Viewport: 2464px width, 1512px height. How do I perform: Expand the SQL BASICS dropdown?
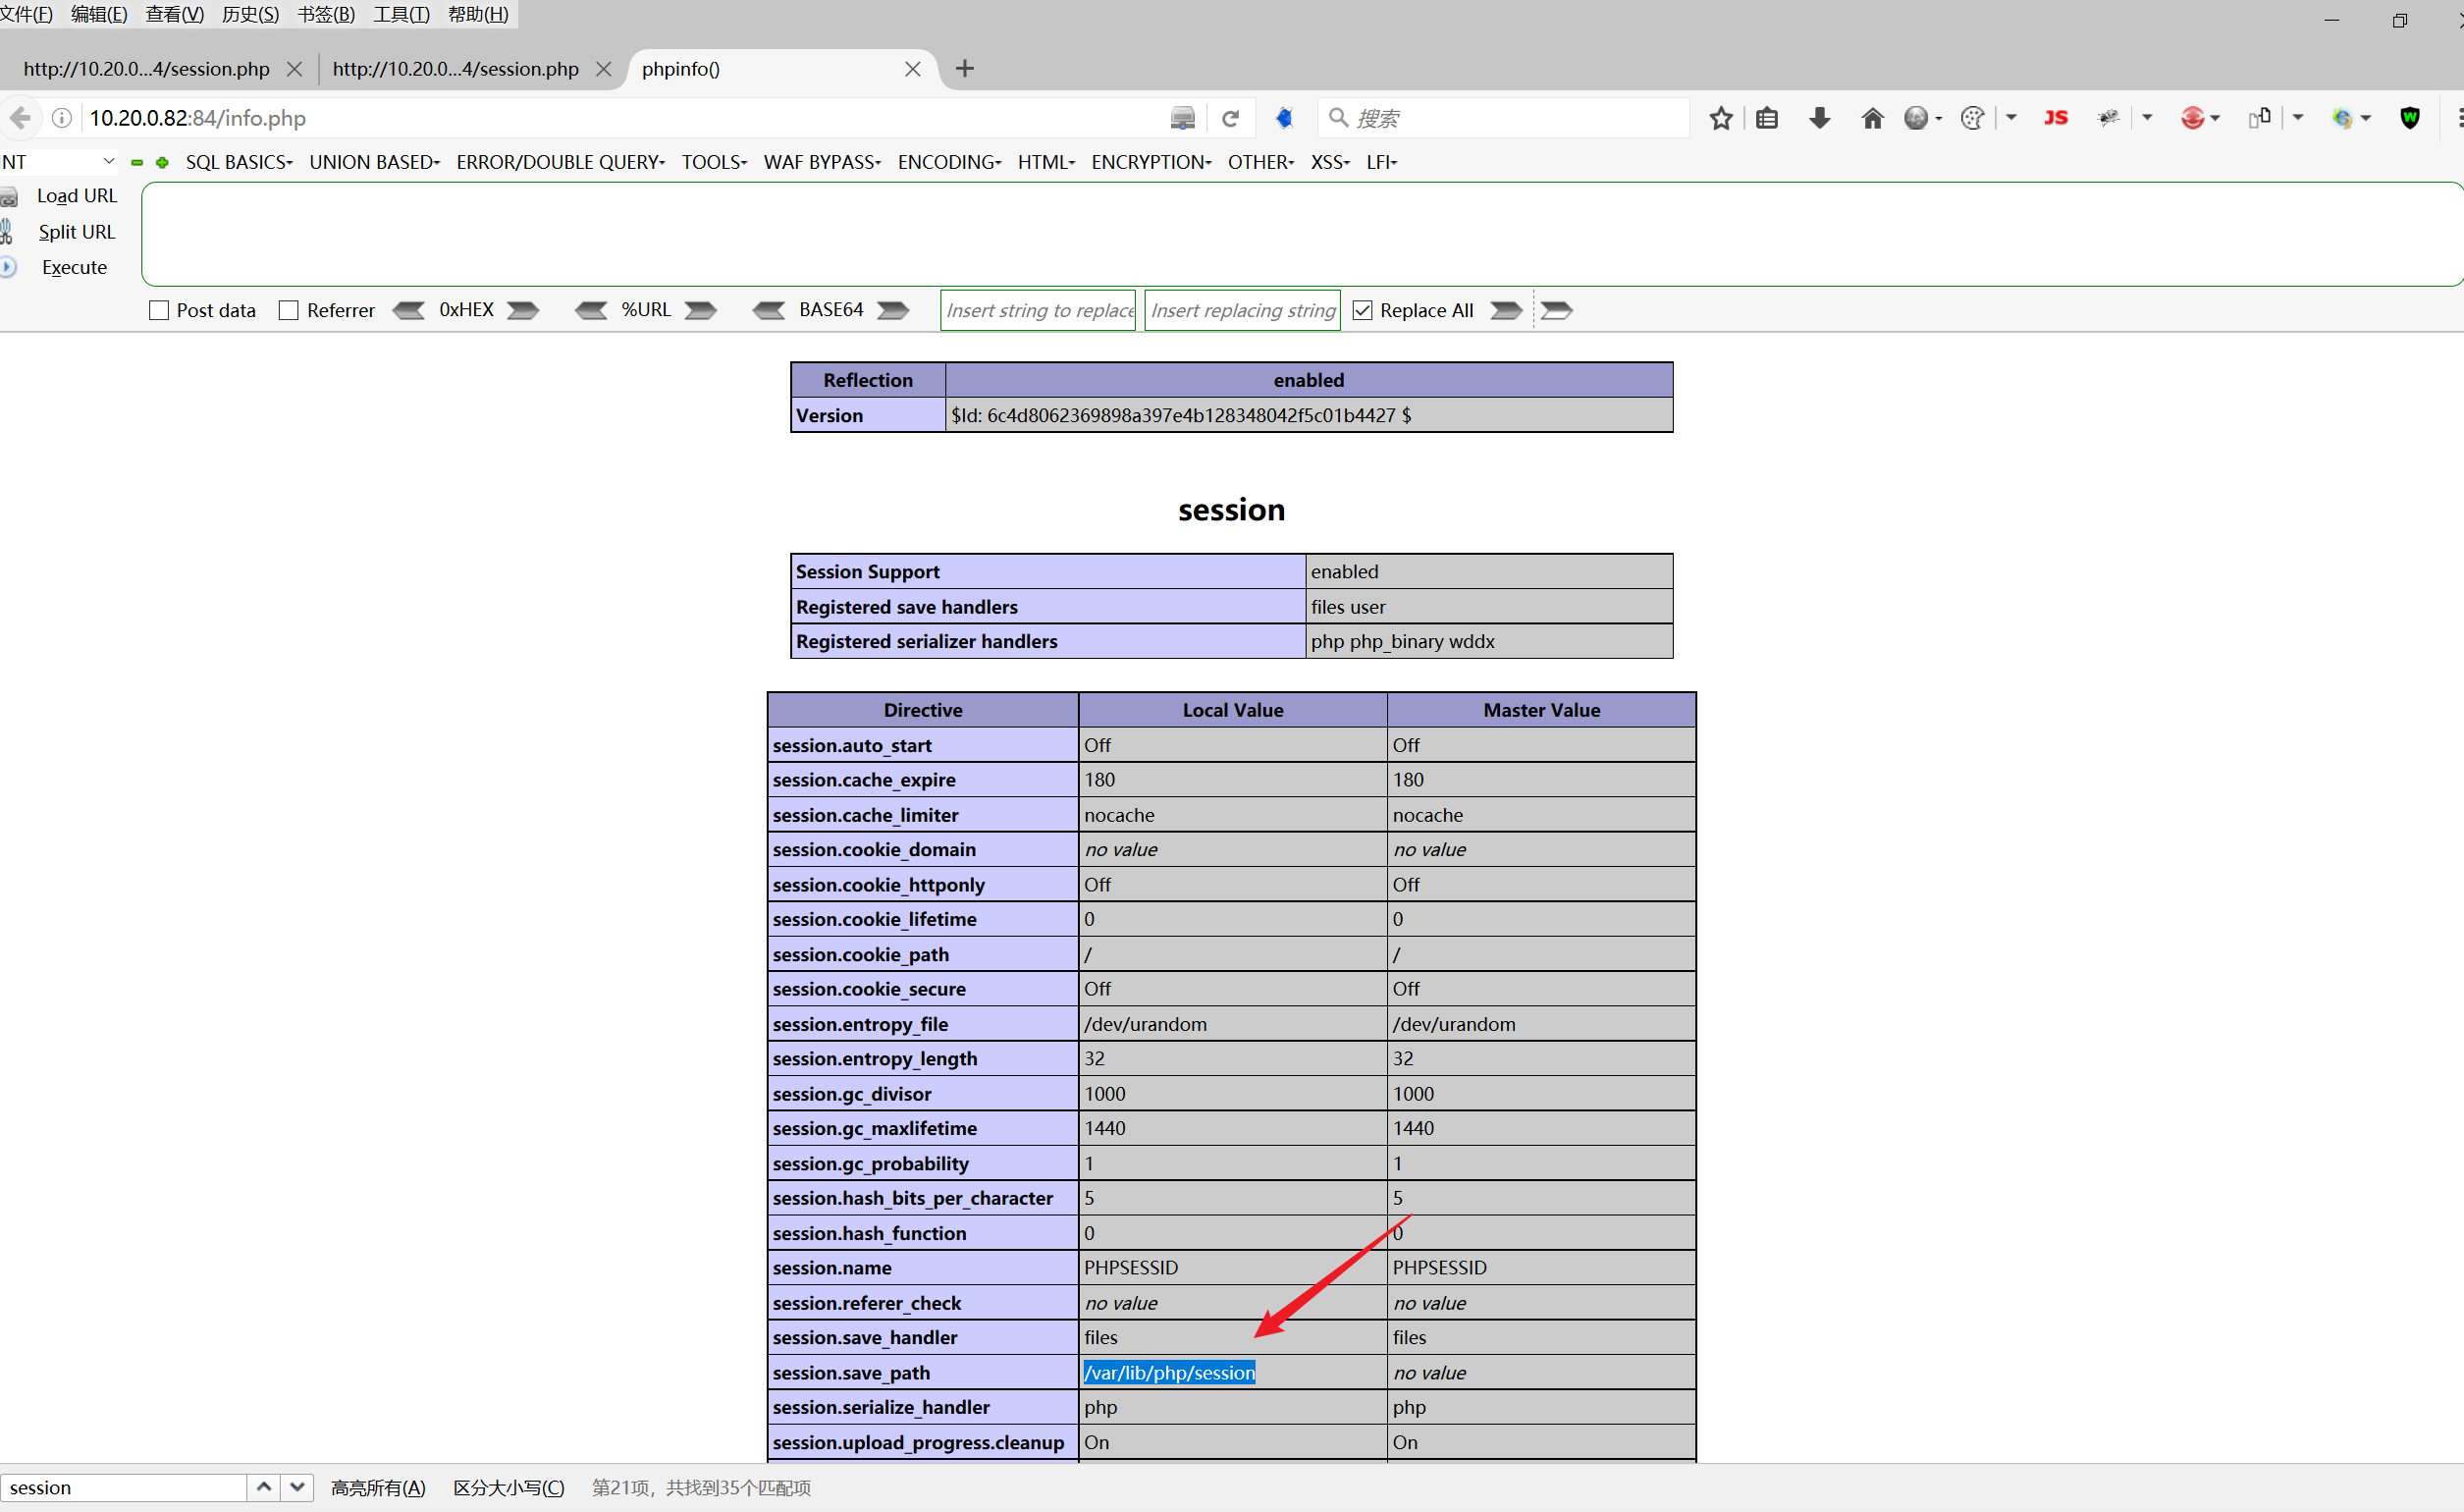(239, 162)
